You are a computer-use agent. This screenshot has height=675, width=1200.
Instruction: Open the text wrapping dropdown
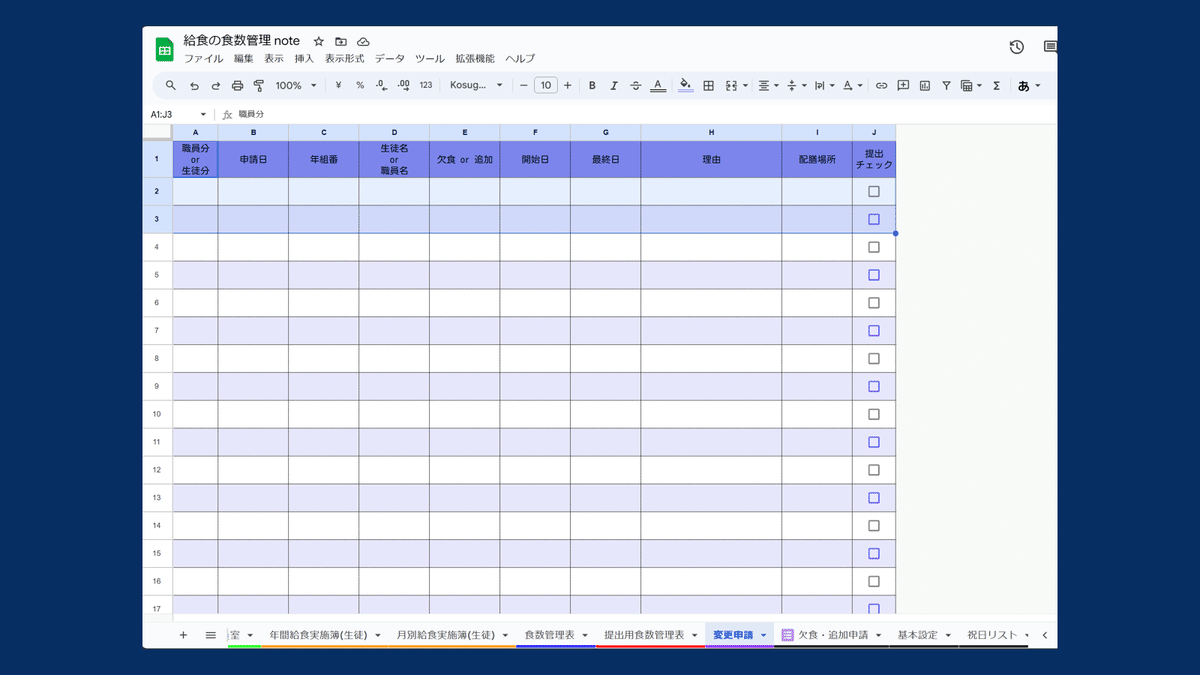(x=825, y=86)
